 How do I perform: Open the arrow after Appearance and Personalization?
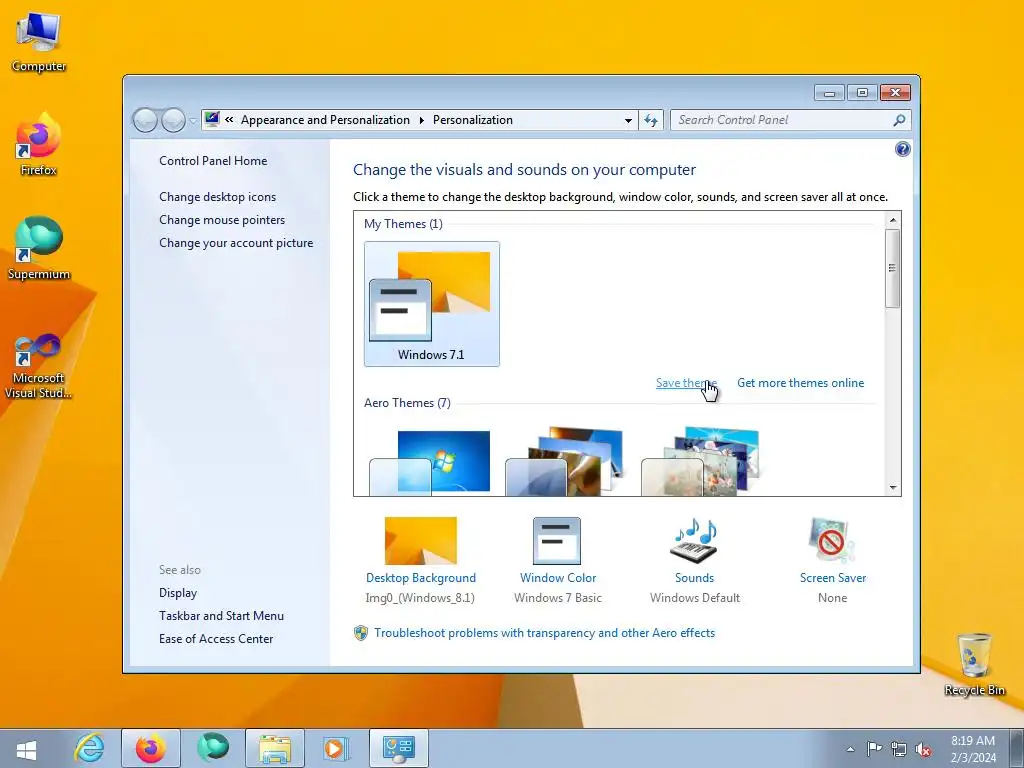(421, 120)
